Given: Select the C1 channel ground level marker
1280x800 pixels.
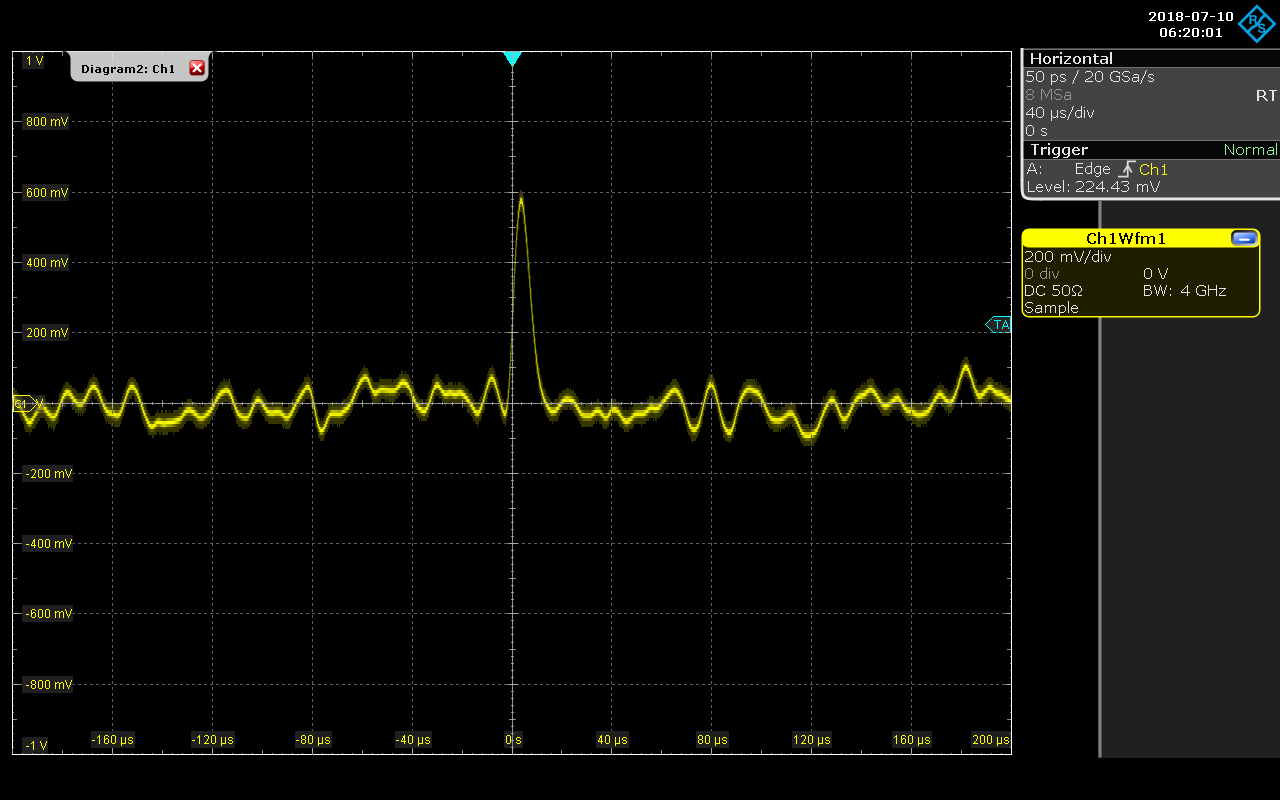Looking at the screenshot, I should [x=24, y=404].
